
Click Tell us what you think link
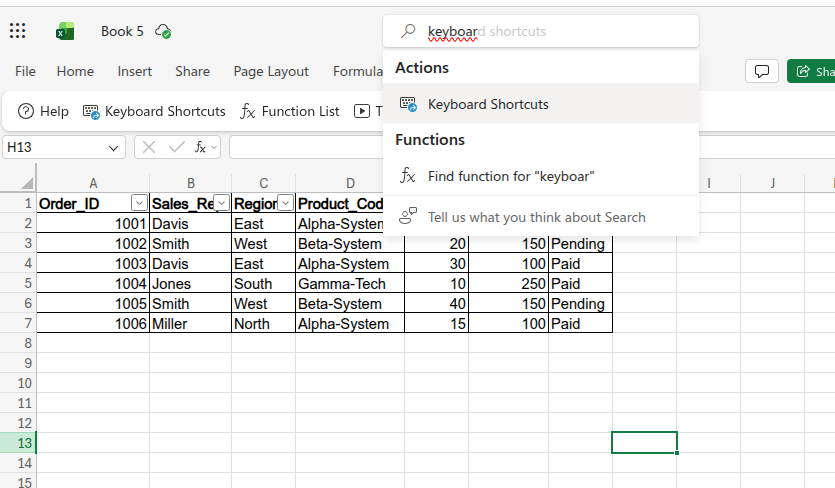point(536,217)
